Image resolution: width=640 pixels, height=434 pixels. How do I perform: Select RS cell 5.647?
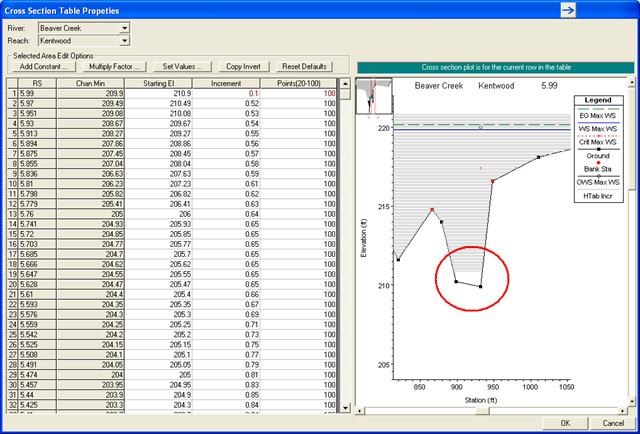(37, 274)
